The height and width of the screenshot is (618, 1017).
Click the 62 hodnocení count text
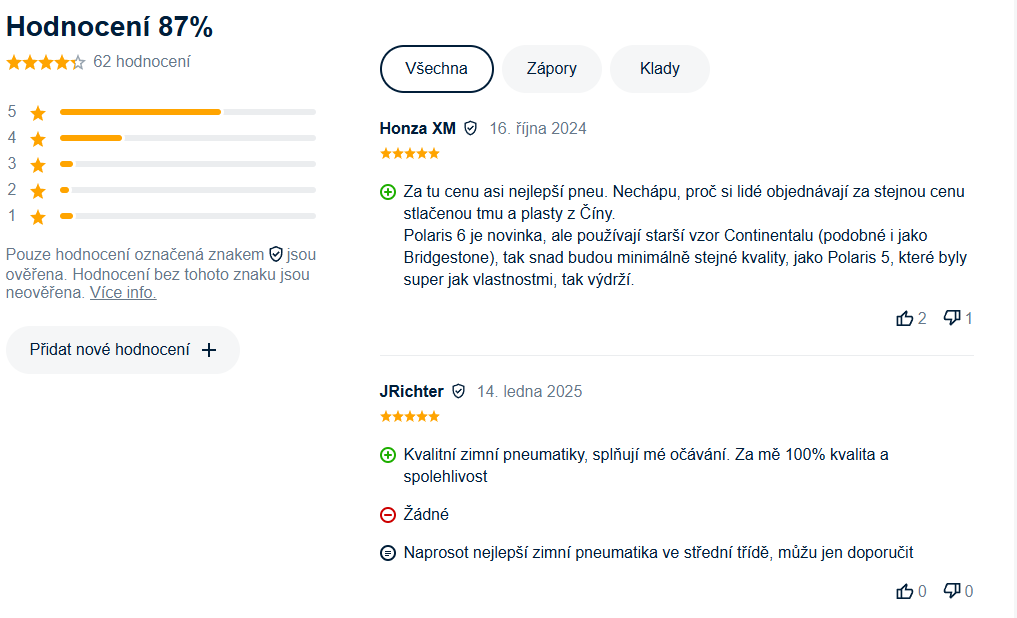pos(142,62)
